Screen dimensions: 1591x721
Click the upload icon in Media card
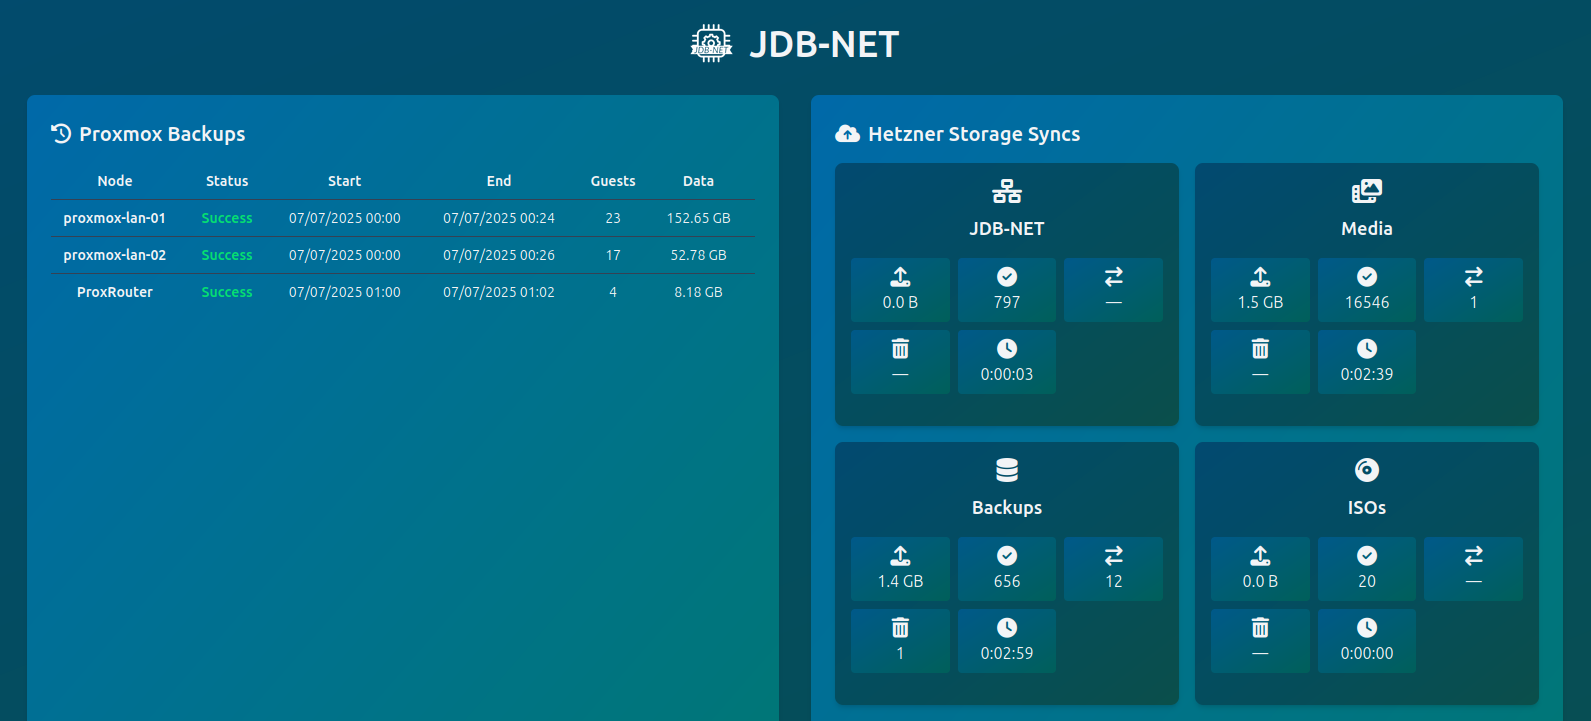1260,276
